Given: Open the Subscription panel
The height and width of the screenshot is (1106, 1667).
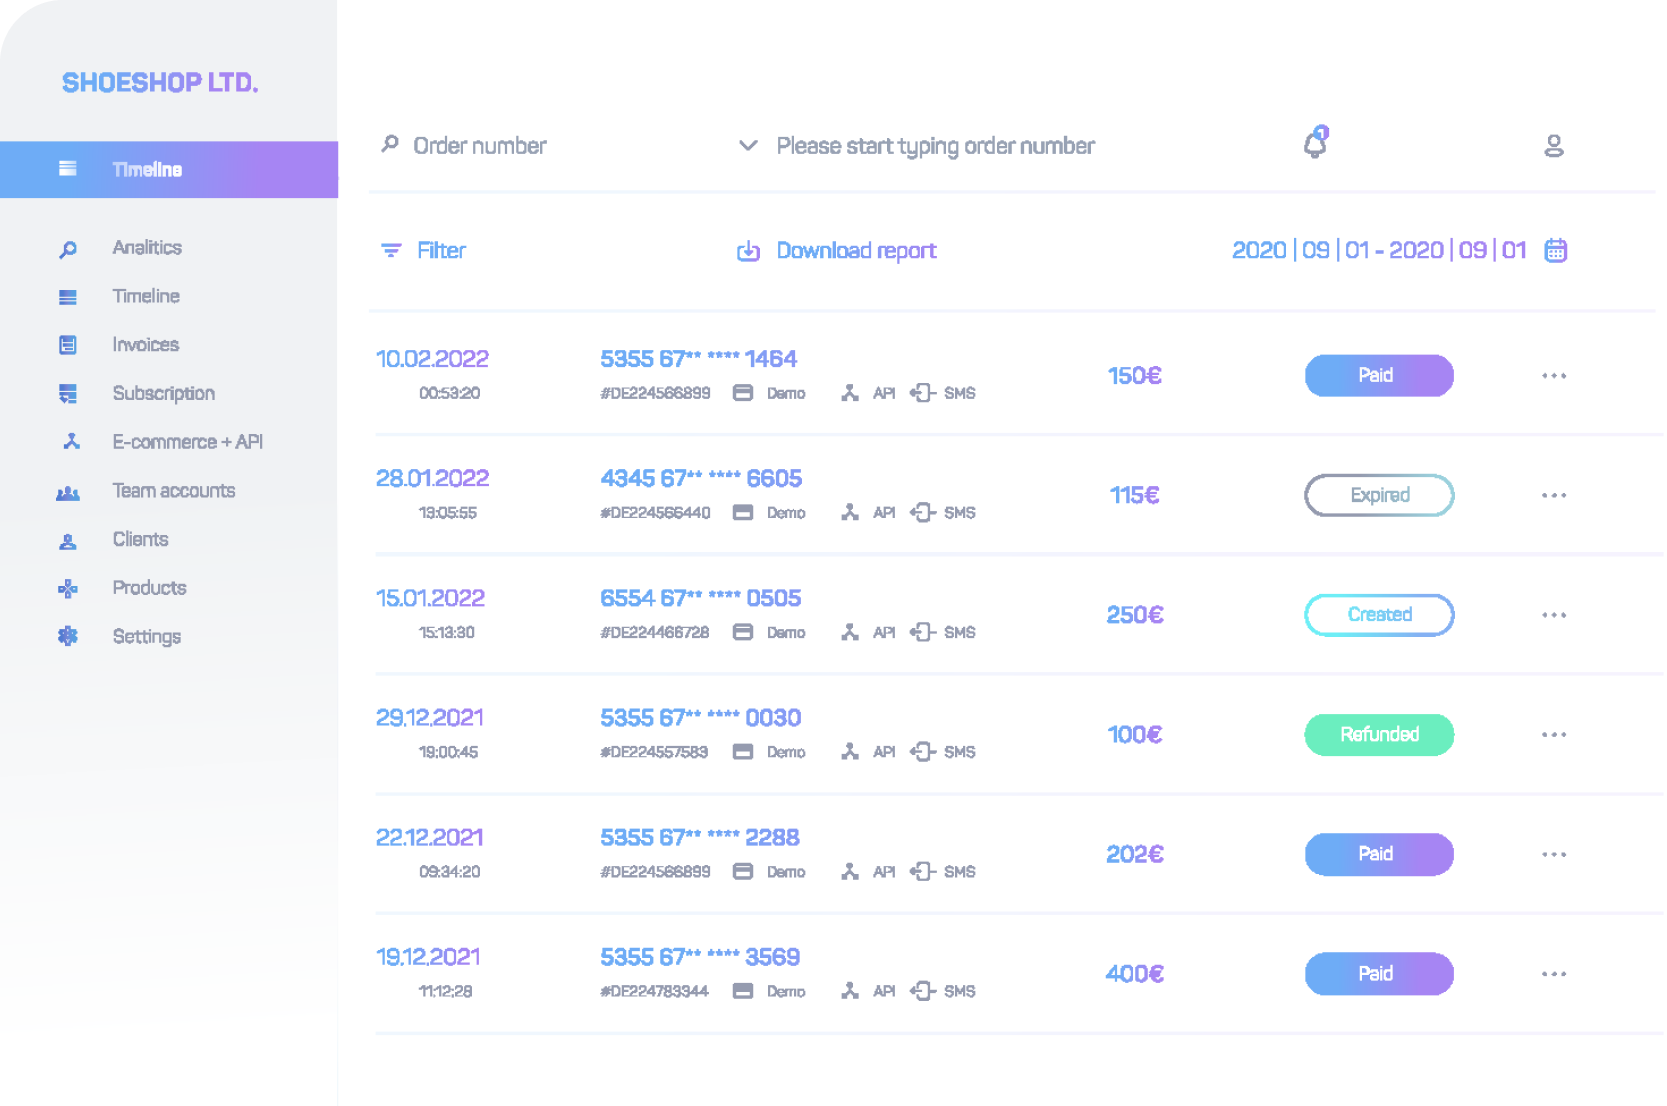Looking at the screenshot, I should pyautogui.click(x=163, y=393).
